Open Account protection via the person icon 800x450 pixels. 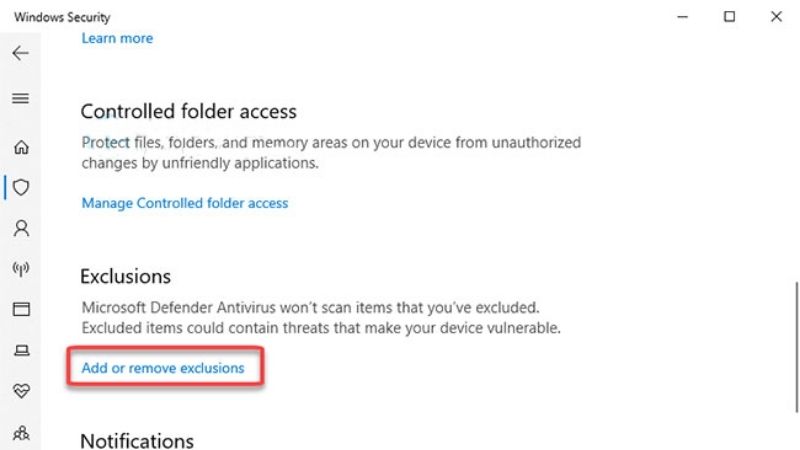coord(21,228)
